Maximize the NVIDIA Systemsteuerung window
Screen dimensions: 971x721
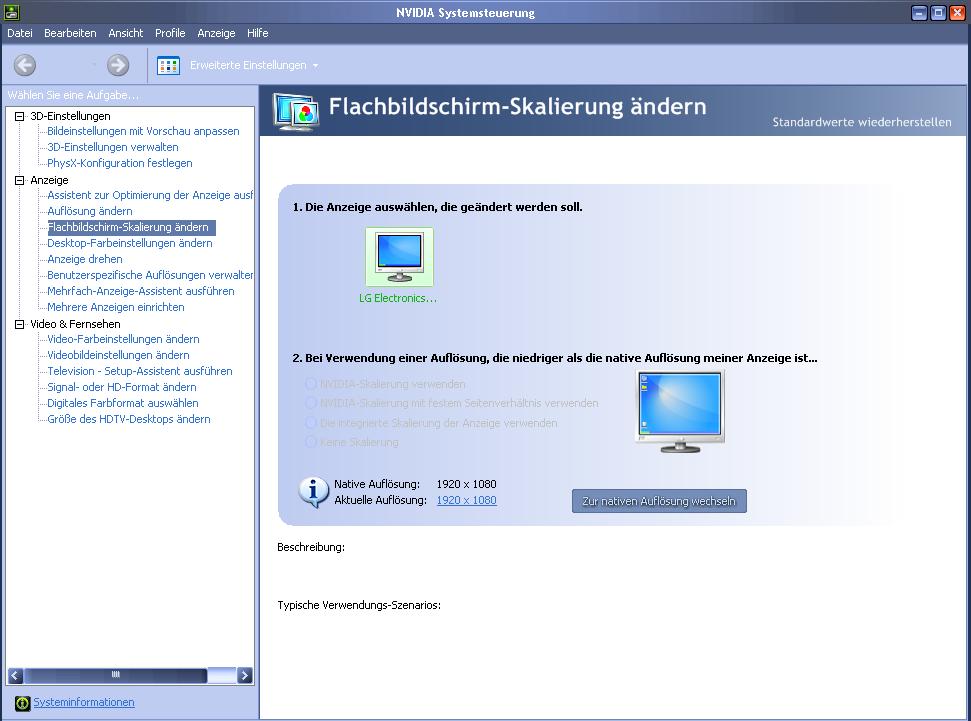point(938,13)
